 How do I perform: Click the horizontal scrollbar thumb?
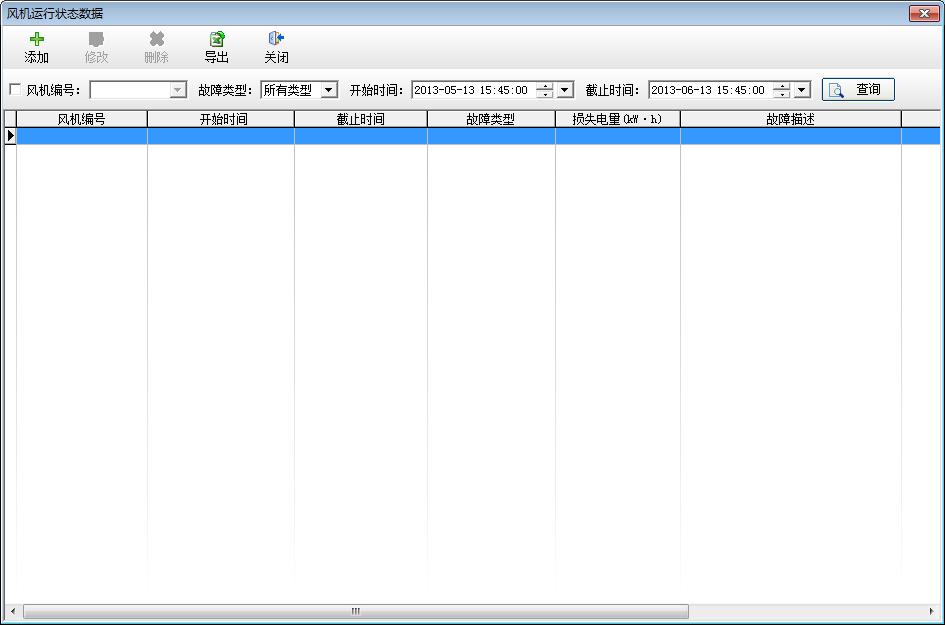pos(356,611)
